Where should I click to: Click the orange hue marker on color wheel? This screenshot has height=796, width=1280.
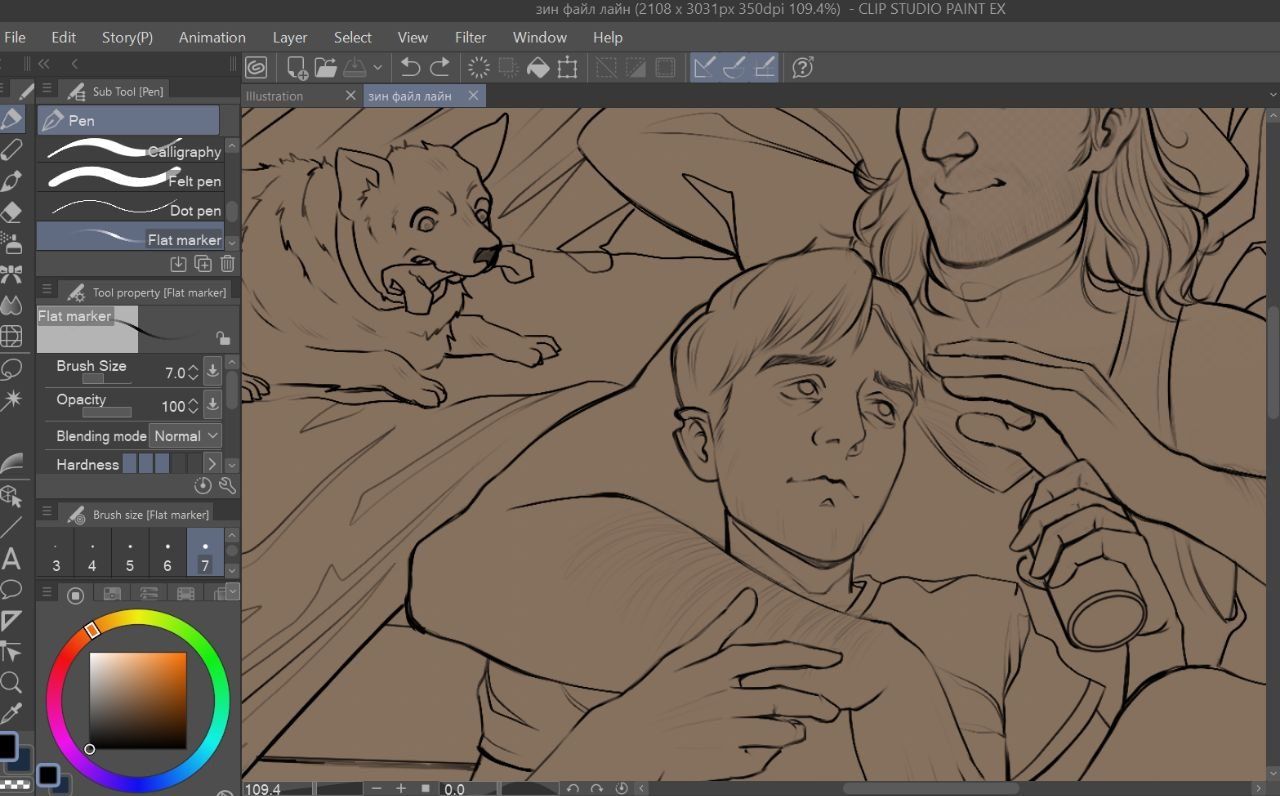click(92, 630)
